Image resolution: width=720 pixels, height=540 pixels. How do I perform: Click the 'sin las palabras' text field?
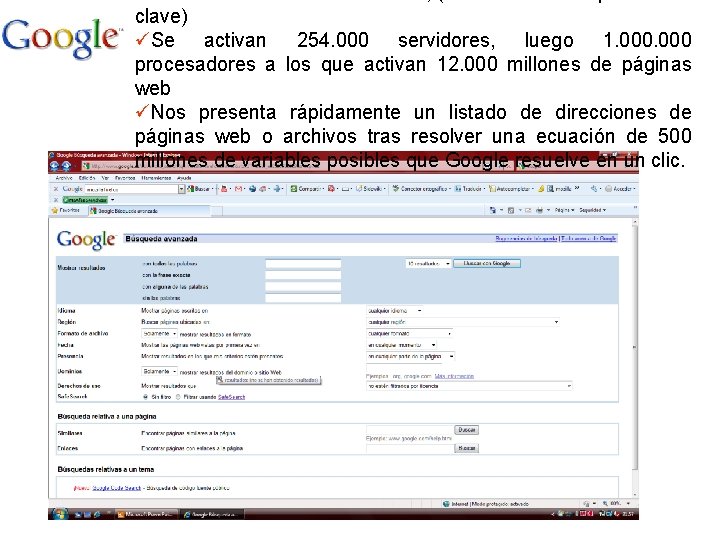click(303, 298)
